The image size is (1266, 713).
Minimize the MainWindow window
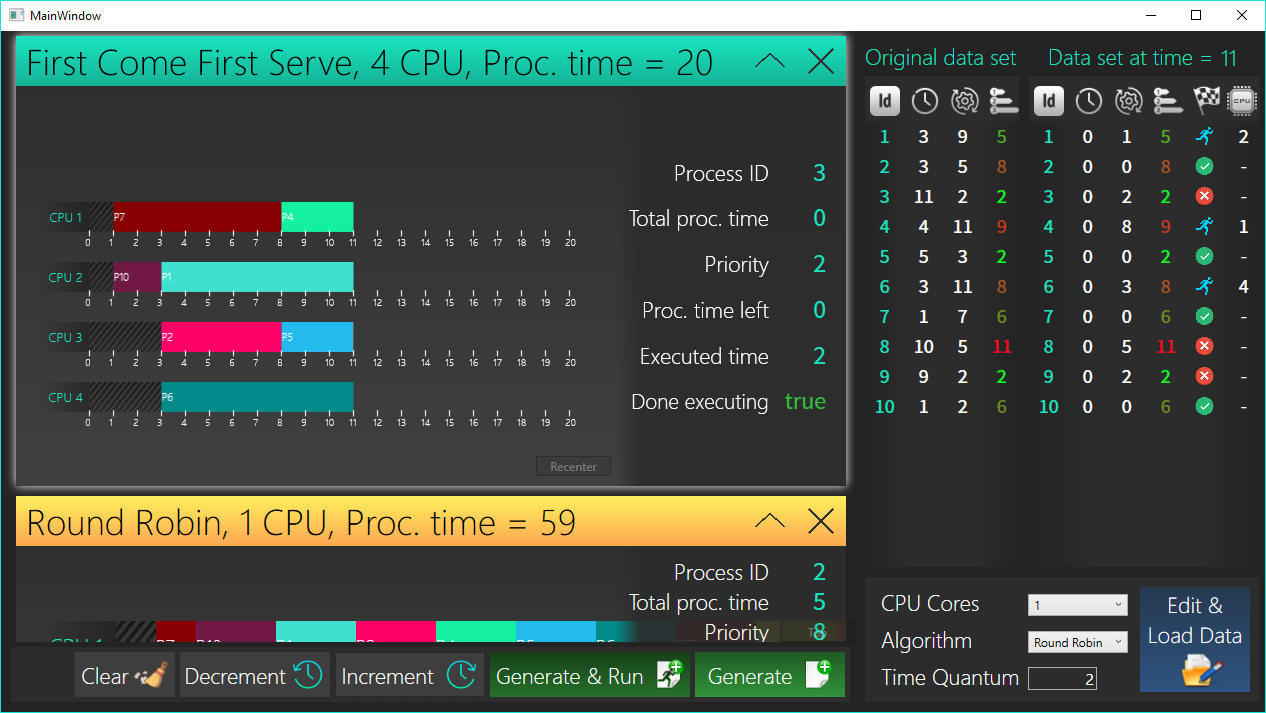coord(1150,15)
